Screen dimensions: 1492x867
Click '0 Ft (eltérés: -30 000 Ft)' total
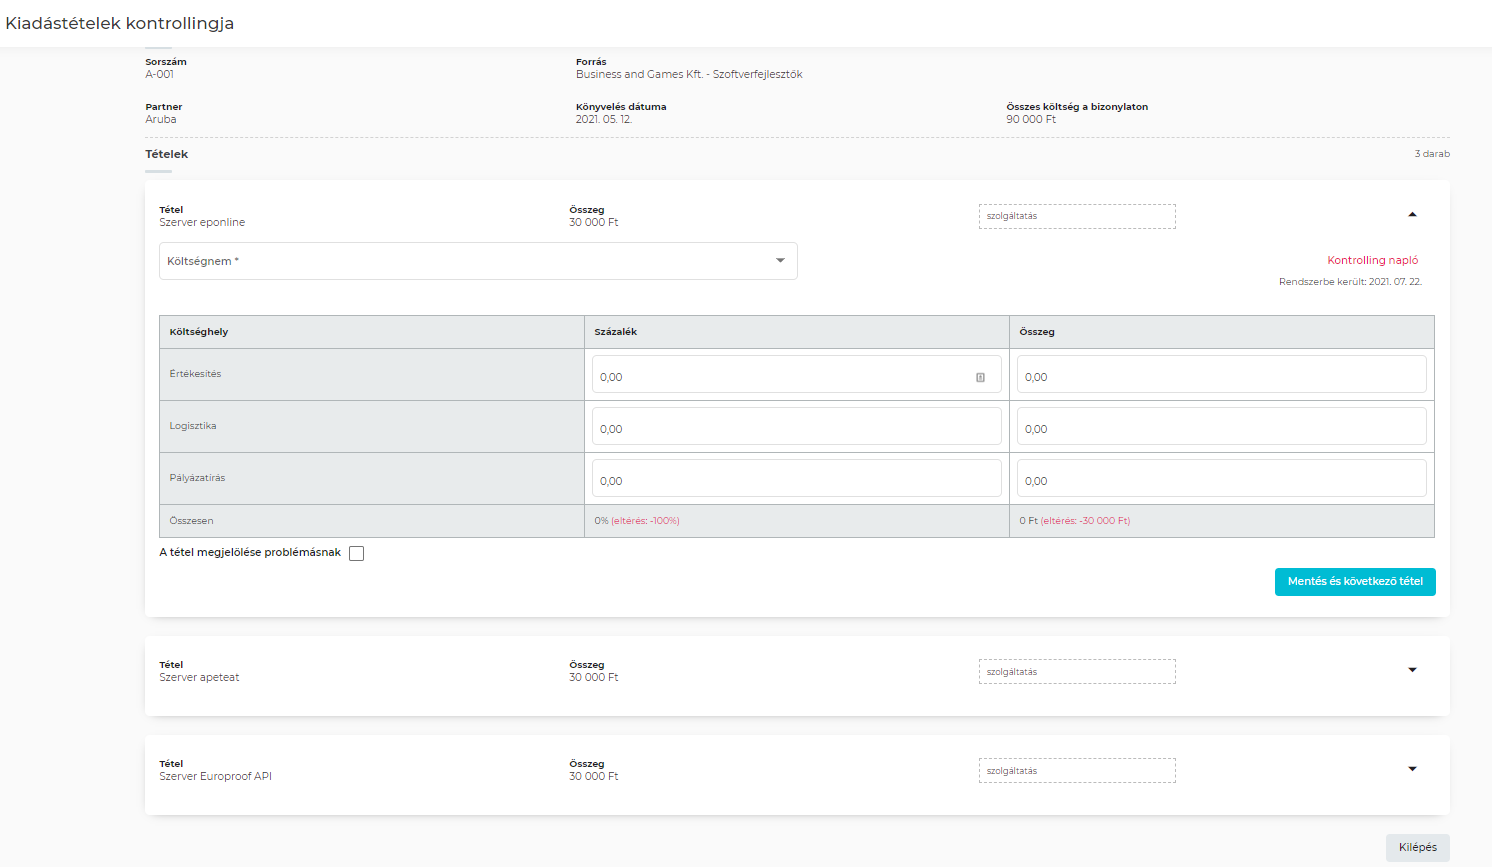(1075, 521)
